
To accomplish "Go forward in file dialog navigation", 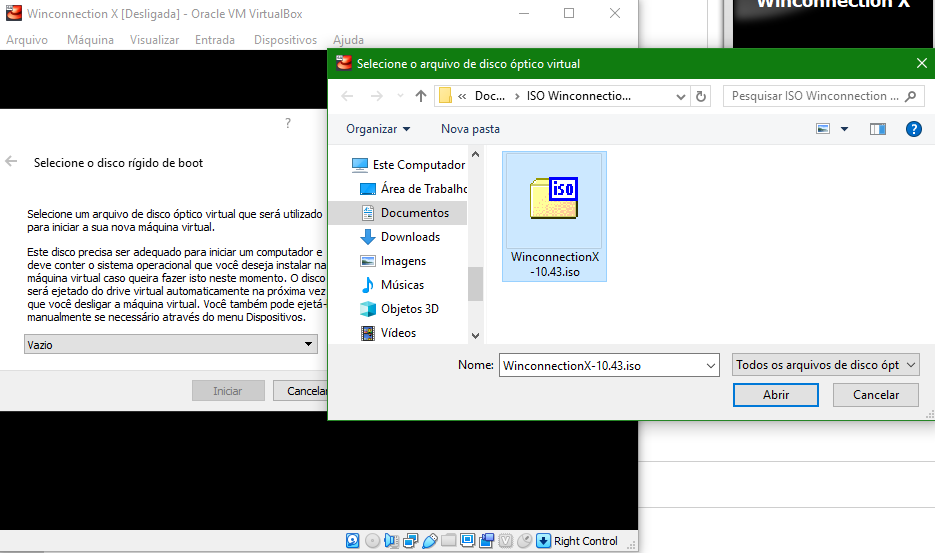I will (x=376, y=96).
